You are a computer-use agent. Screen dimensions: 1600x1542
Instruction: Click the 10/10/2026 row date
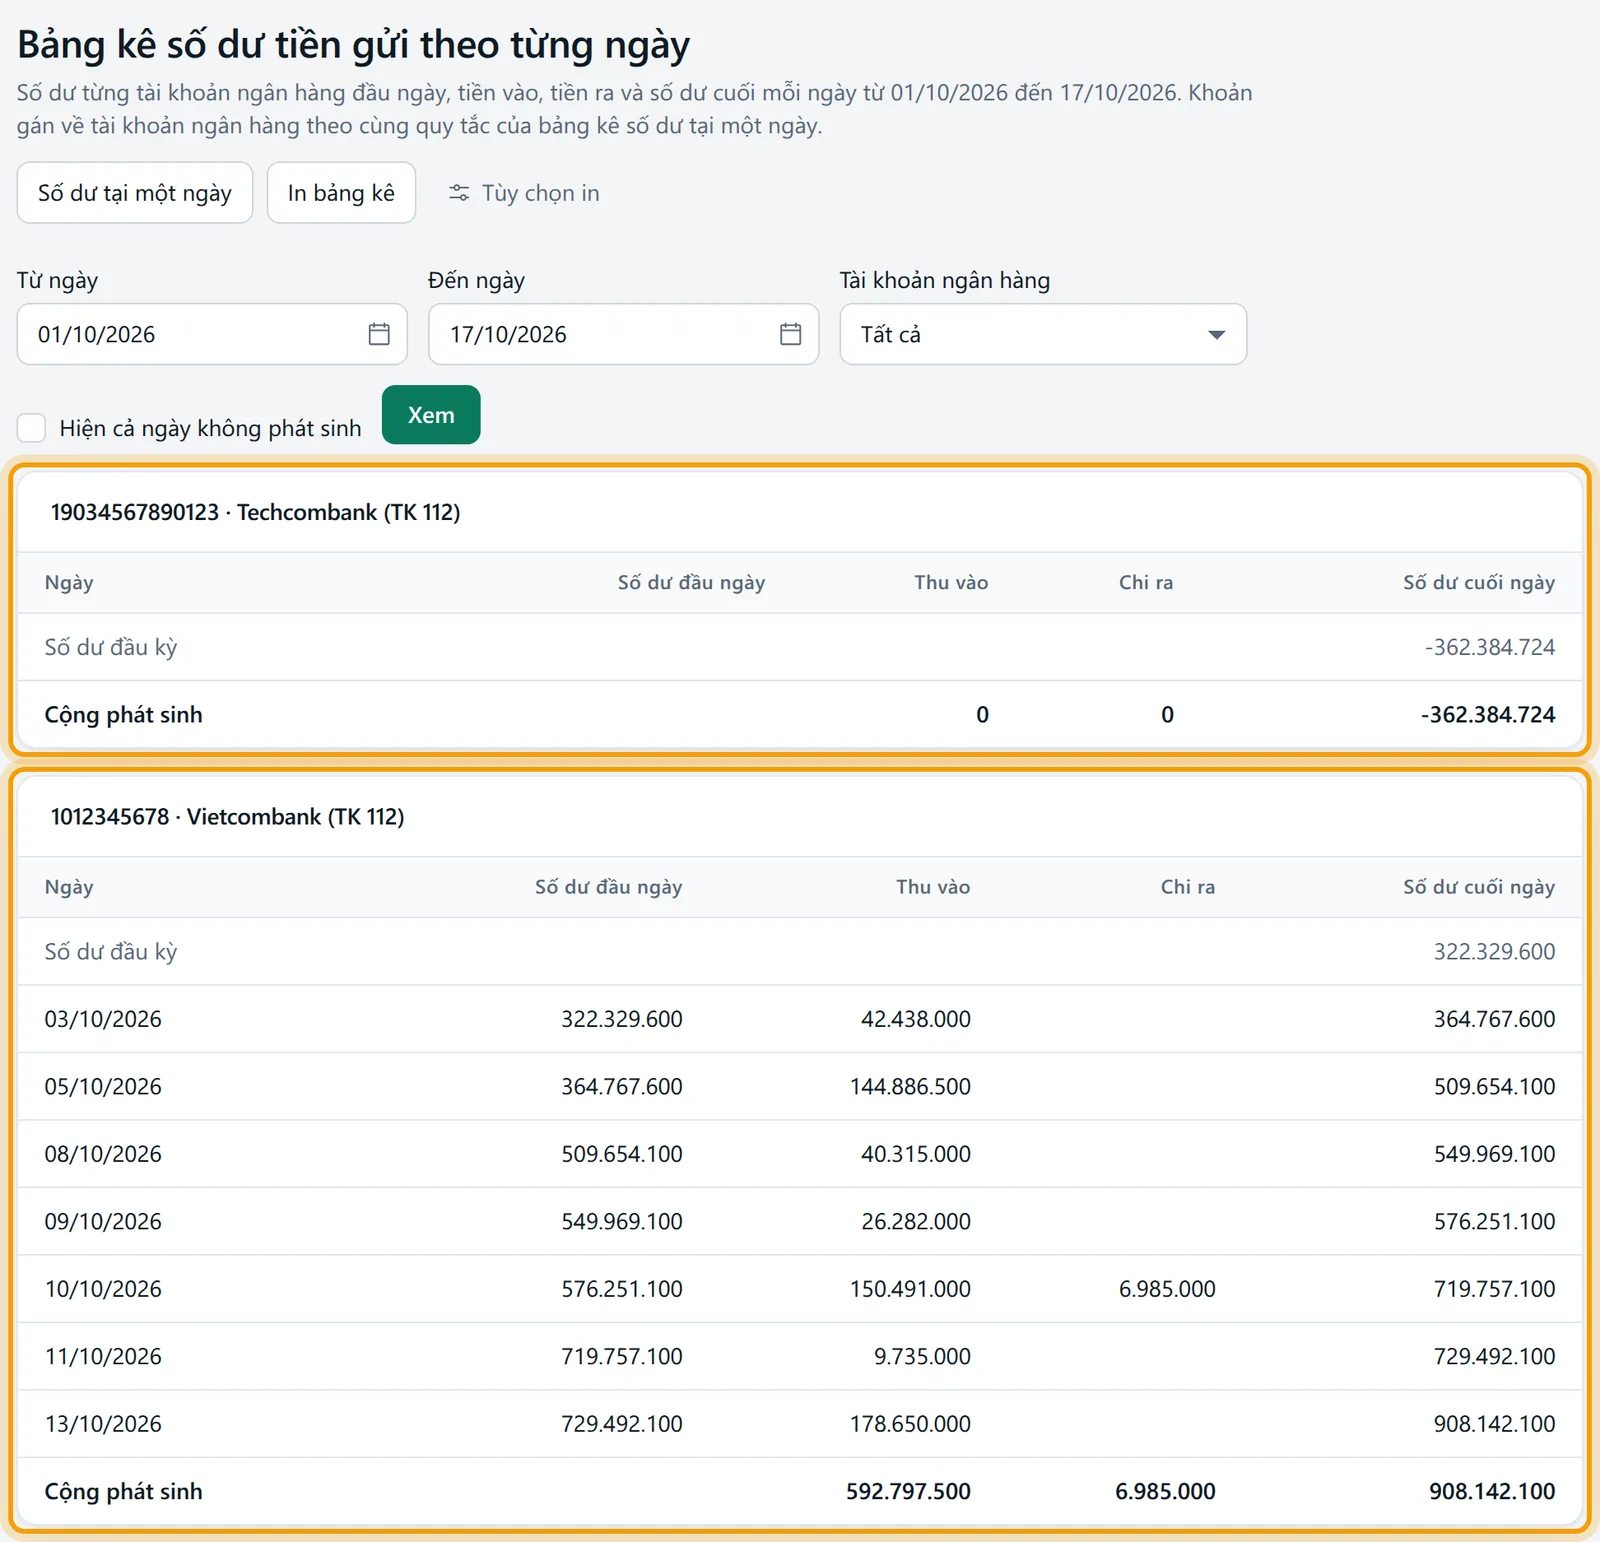[103, 1289]
